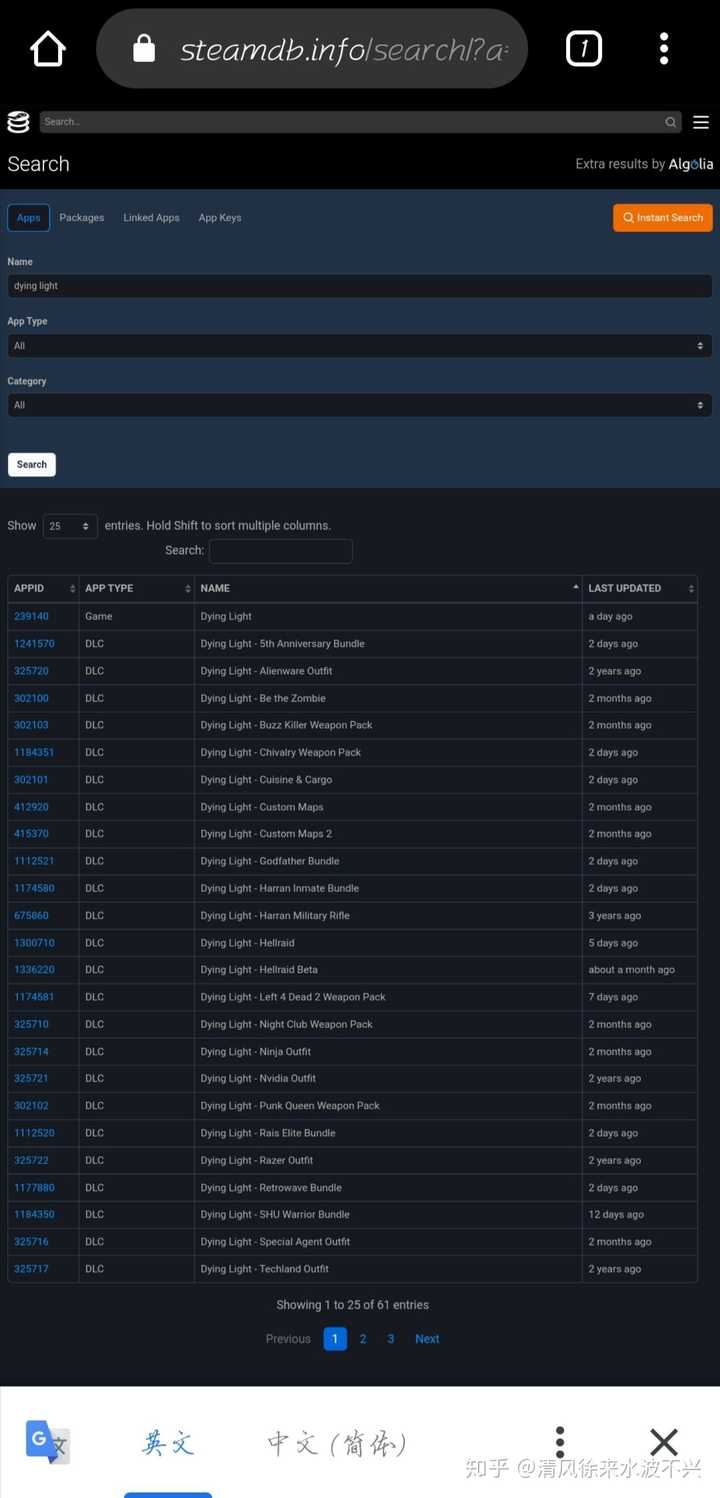Open app ID 1177880

35,1188
